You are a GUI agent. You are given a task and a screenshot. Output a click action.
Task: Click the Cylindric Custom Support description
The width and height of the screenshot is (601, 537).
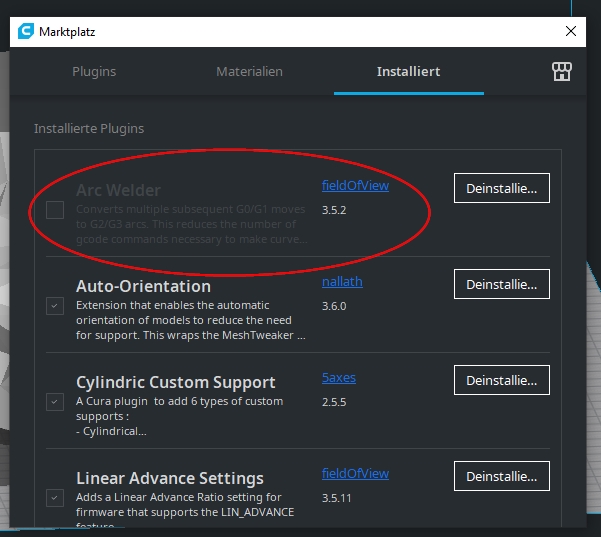tap(179, 416)
